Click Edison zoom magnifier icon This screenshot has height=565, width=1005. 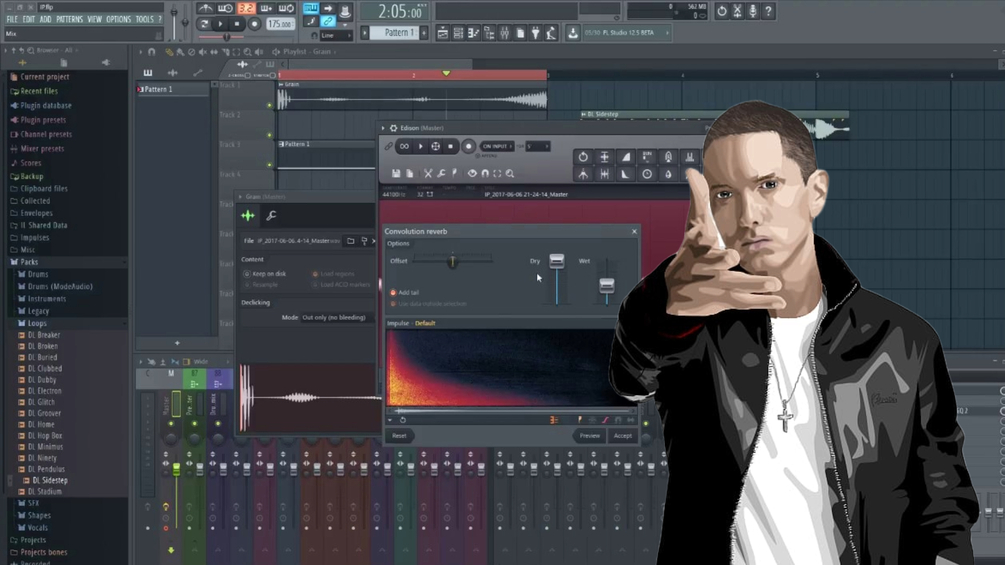(x=510, y=174)
